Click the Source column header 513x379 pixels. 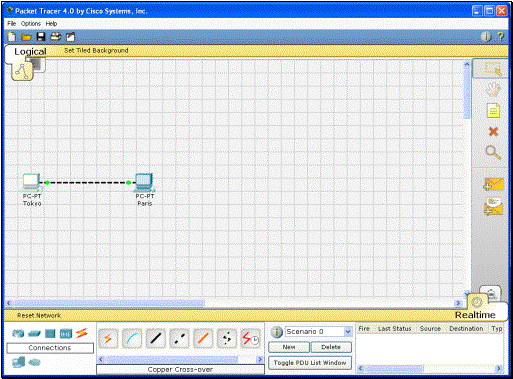tap(430, 329)
